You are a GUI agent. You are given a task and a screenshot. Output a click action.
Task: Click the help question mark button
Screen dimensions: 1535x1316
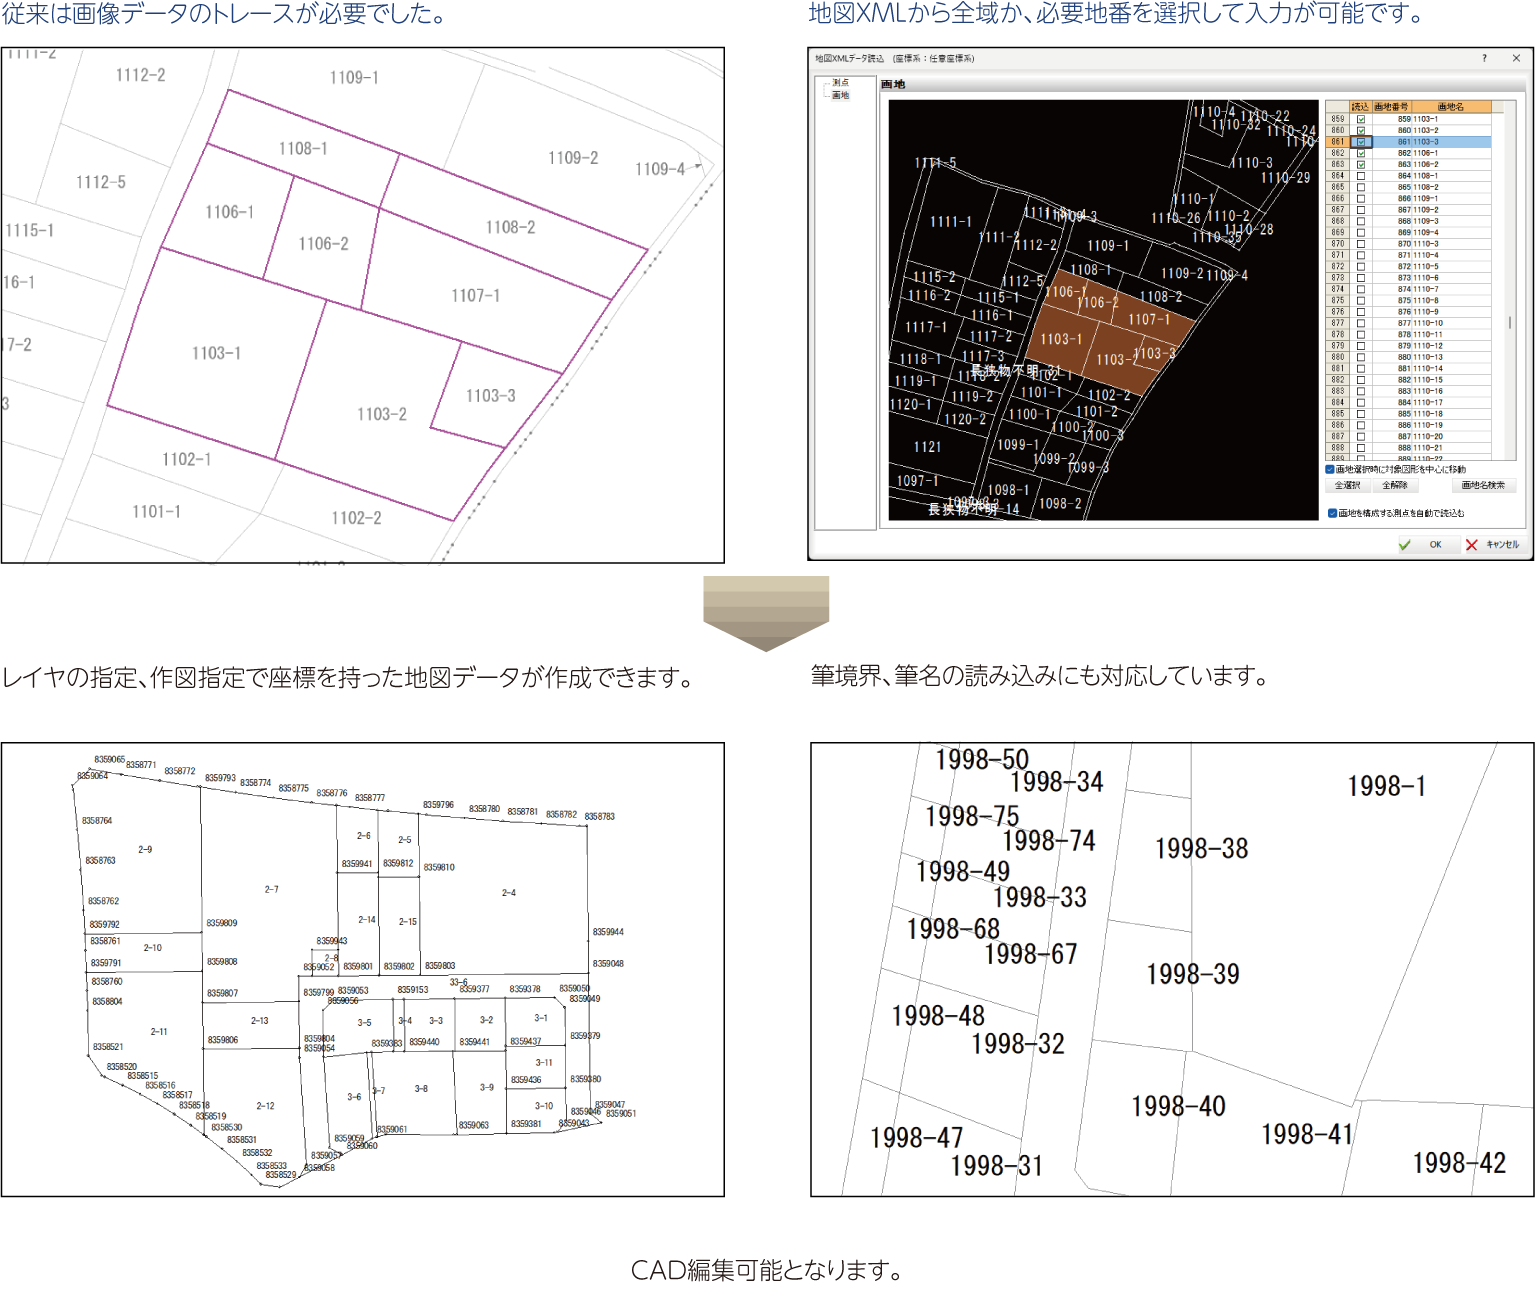tap(1484, 59)
